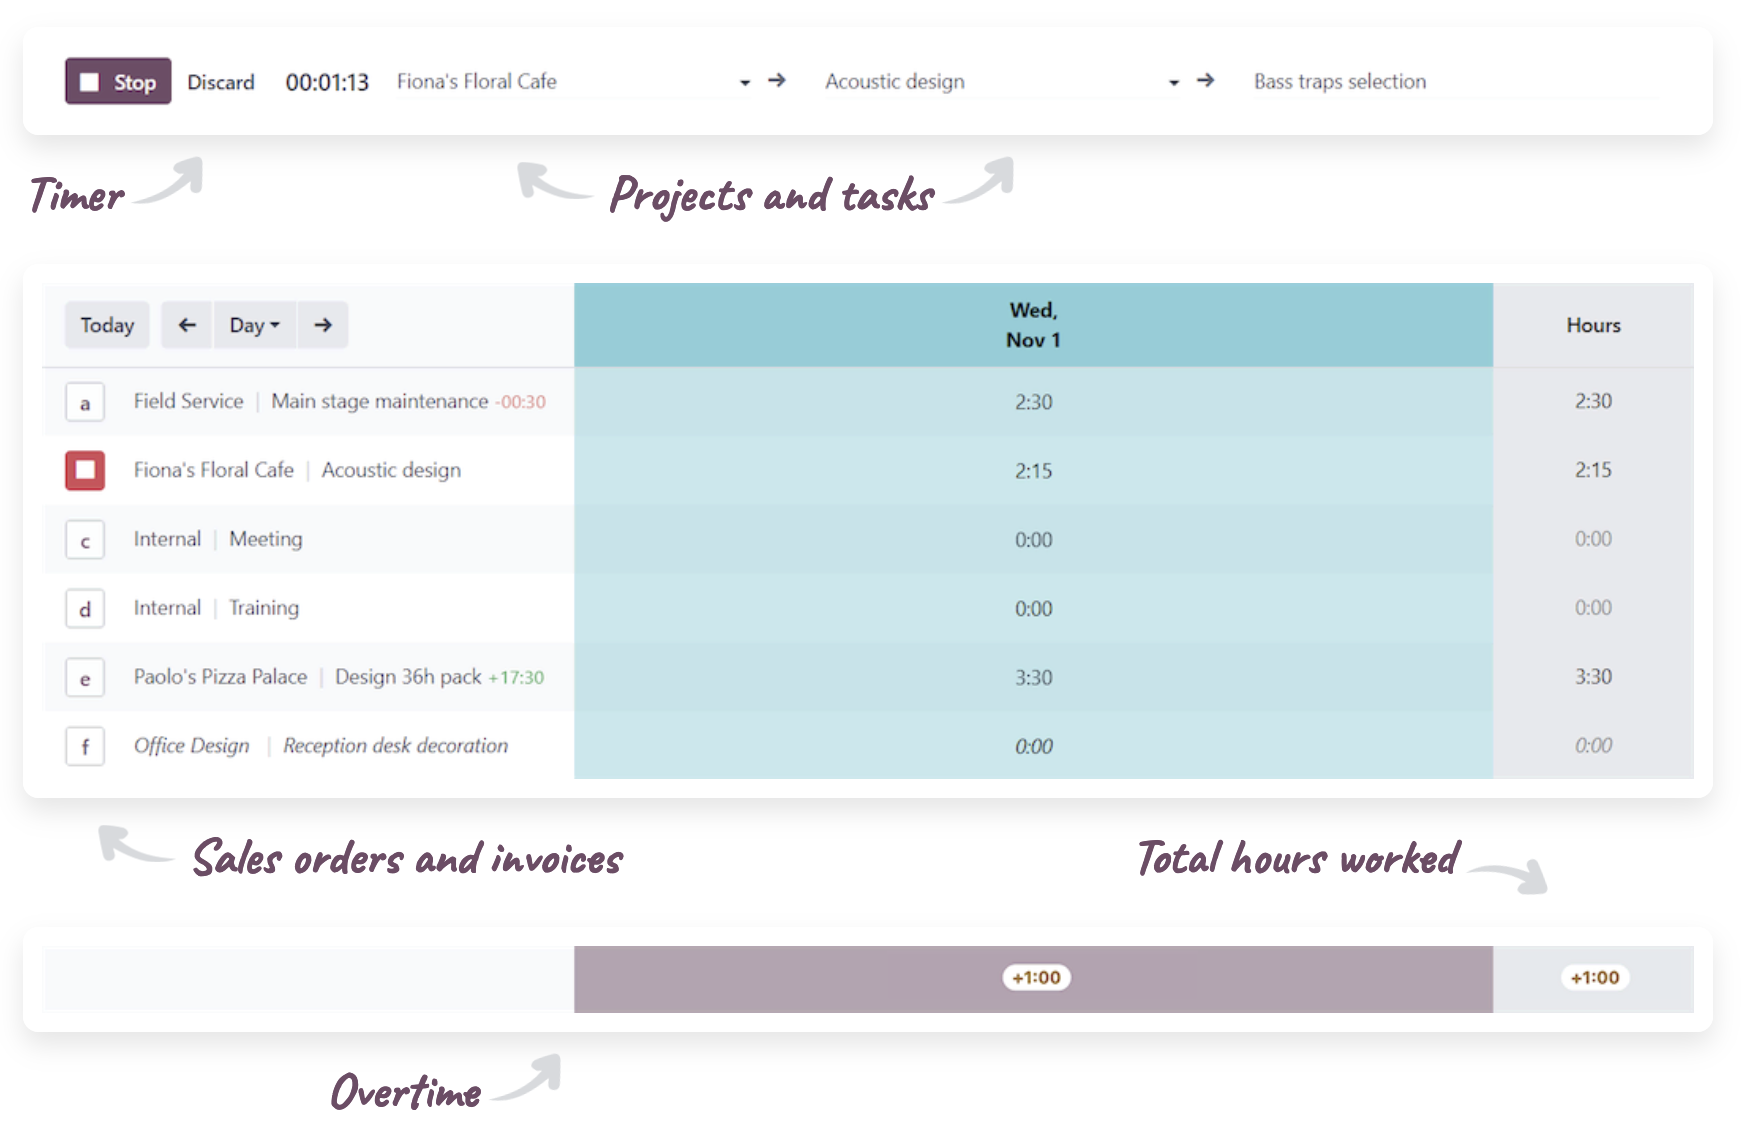Start timer 'a' for Main stage maintenance
This screenshot has width=1746, height=1146.
coord(85,402)
